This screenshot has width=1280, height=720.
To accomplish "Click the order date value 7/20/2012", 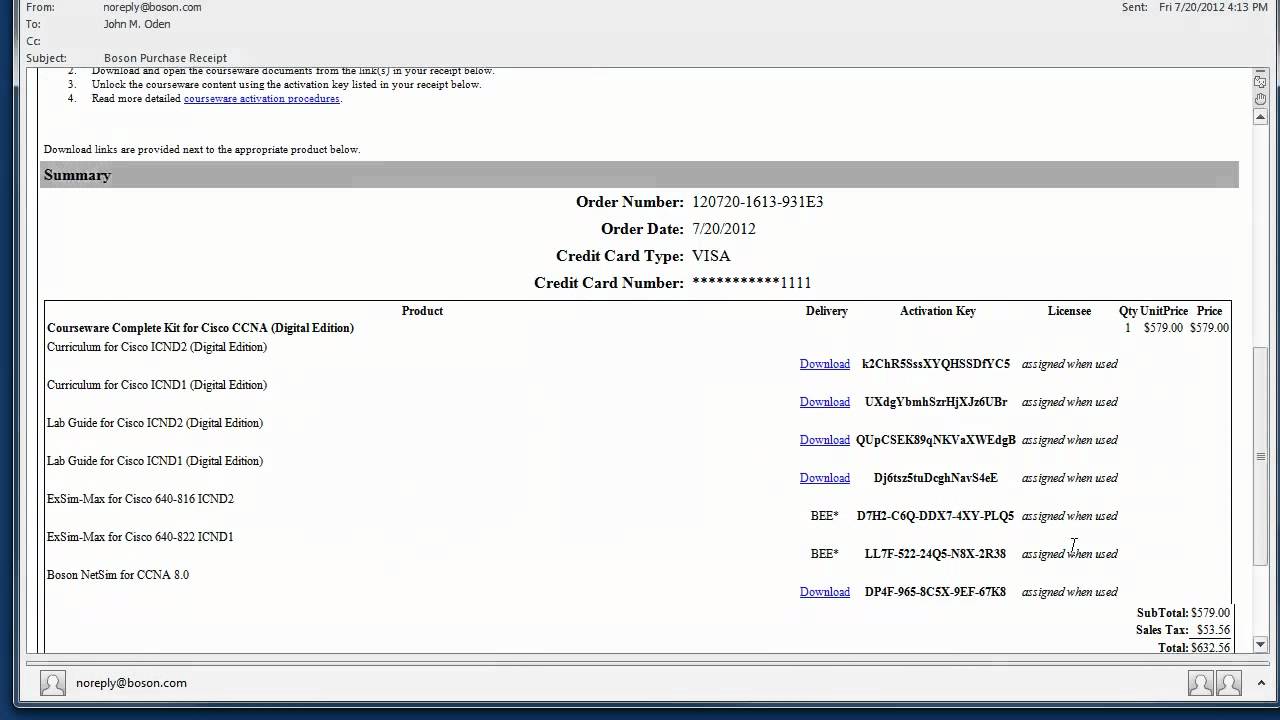I will pyautogui.click(x=724, y=229).
